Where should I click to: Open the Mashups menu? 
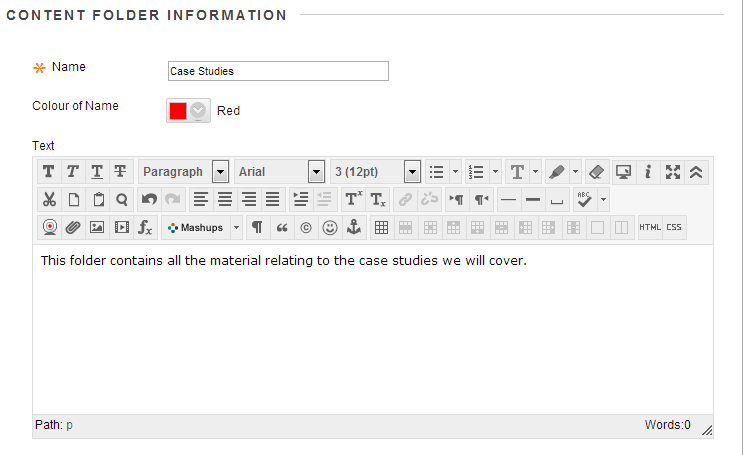pos(202,227)
